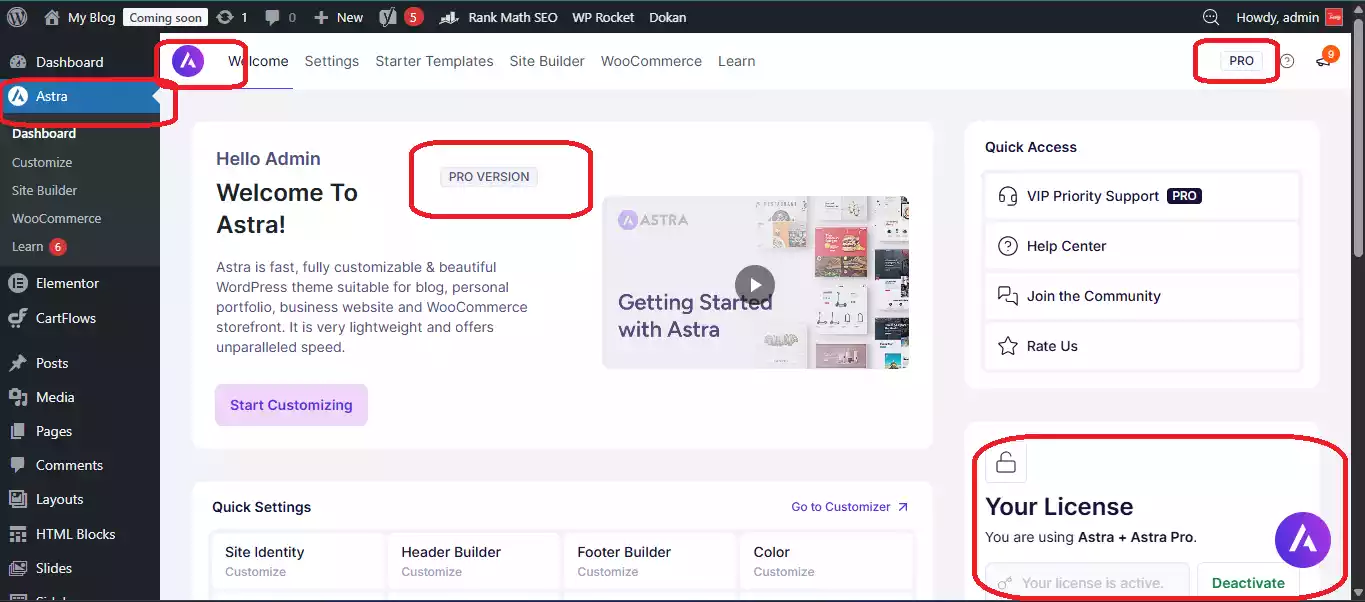Open Posts in sidebar
1365x602 pixels.
click(x=80, y=363)
